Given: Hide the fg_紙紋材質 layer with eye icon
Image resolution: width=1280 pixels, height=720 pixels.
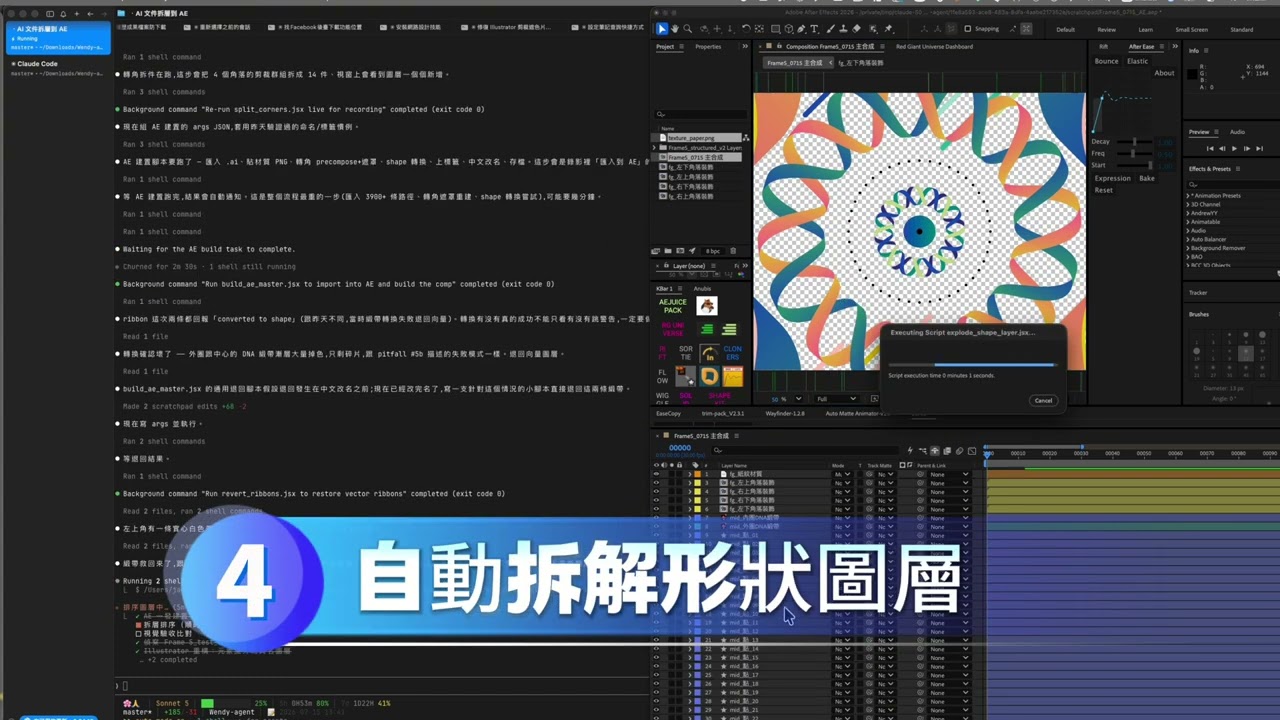Looking at the screenshot, I should [656, 474].
